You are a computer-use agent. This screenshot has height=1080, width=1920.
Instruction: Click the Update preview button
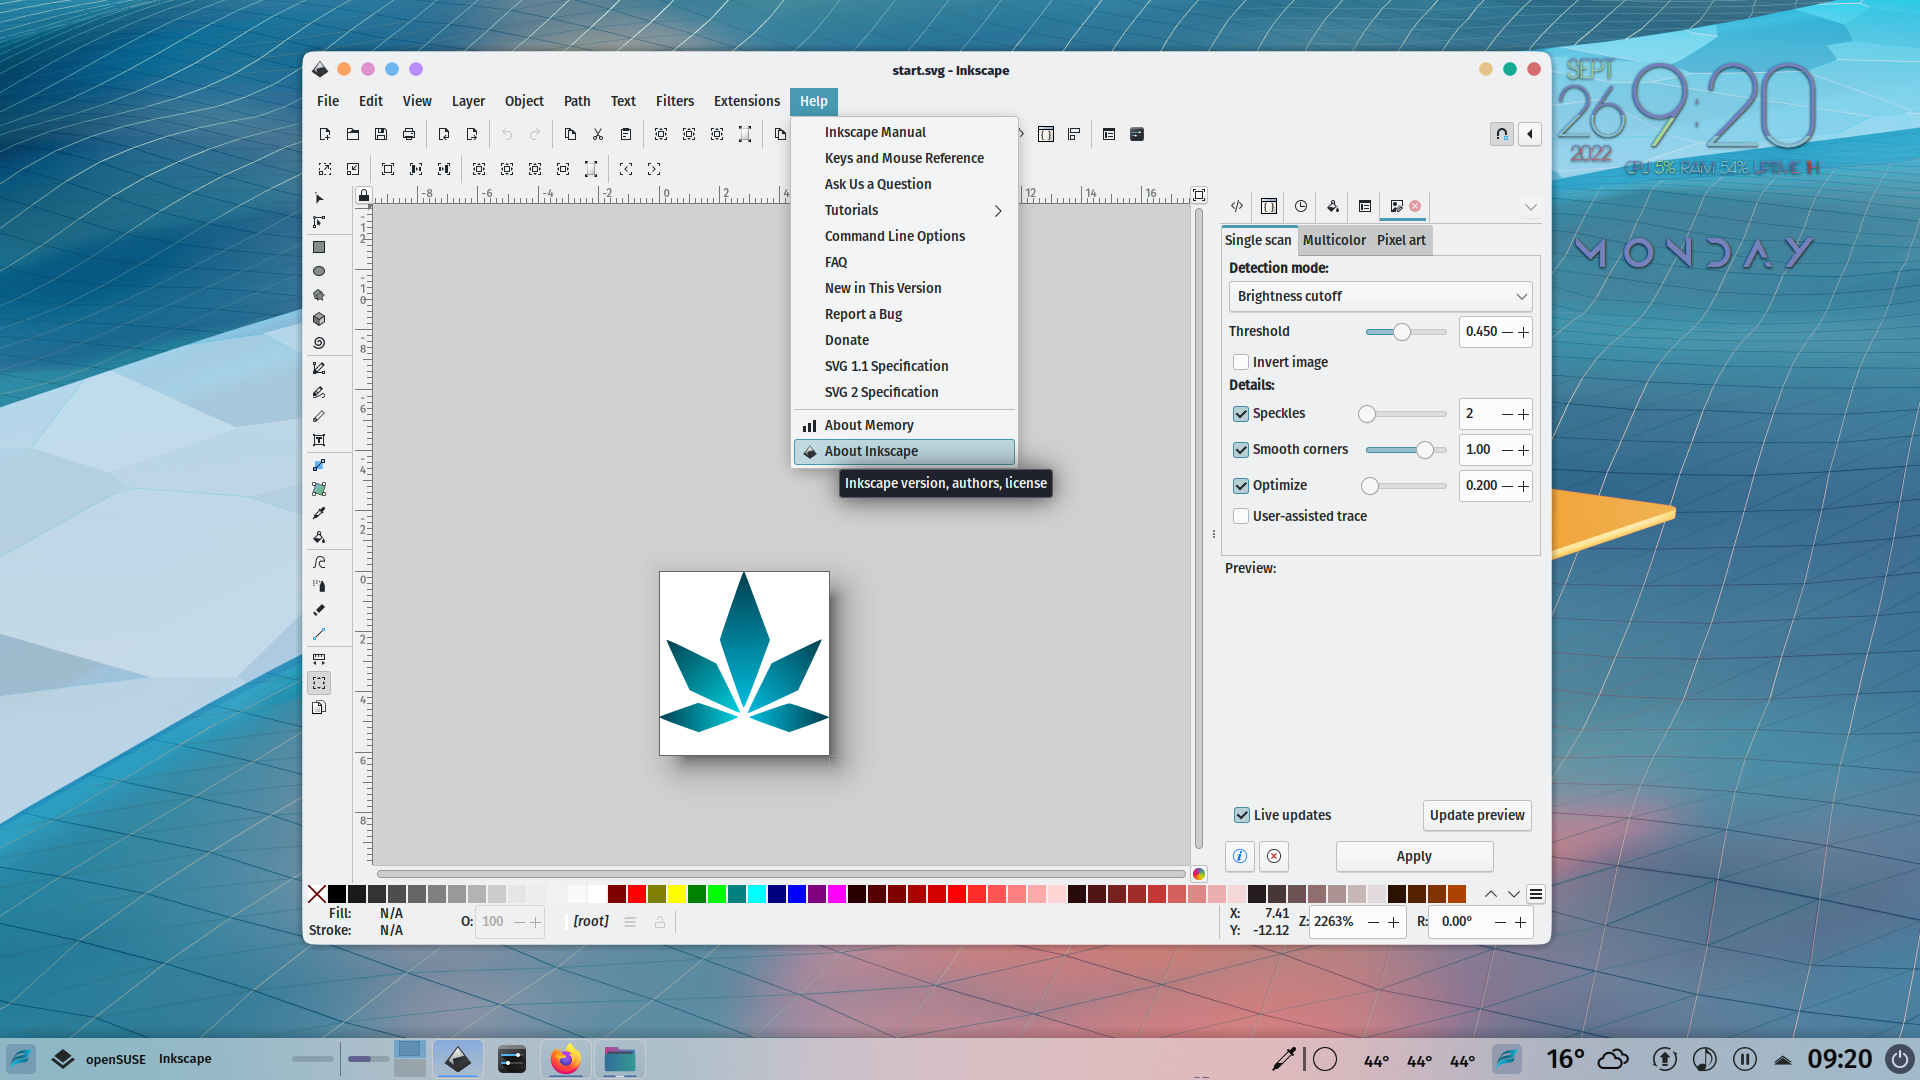(1477, 815)
